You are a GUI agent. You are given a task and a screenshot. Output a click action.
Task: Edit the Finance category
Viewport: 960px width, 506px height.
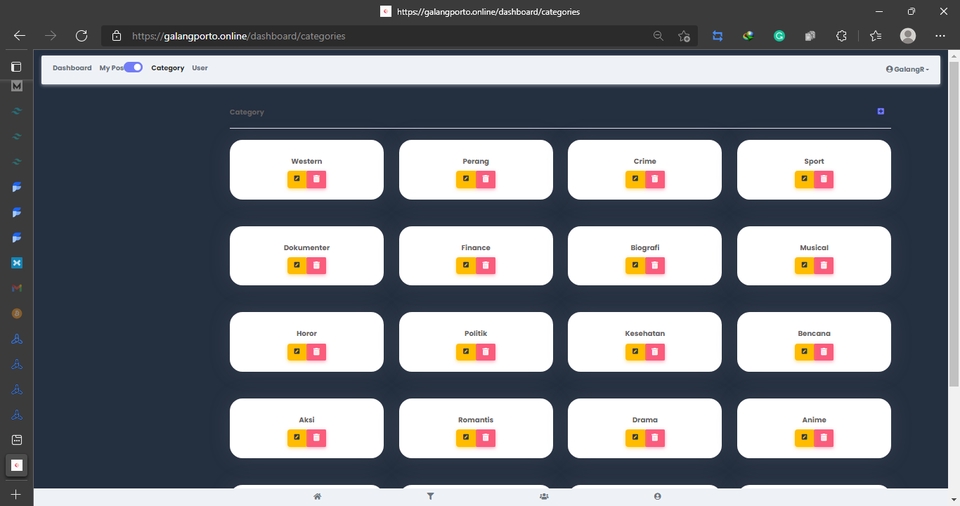pos(466,265)
